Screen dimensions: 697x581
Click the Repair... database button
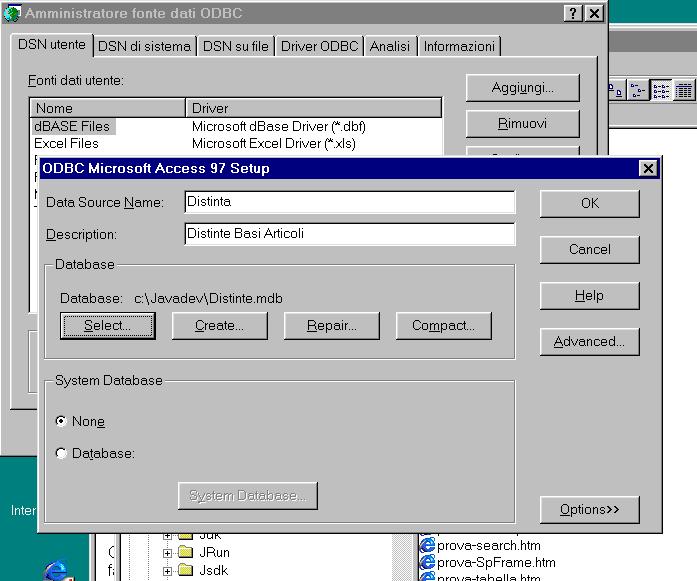pos(332,326)
